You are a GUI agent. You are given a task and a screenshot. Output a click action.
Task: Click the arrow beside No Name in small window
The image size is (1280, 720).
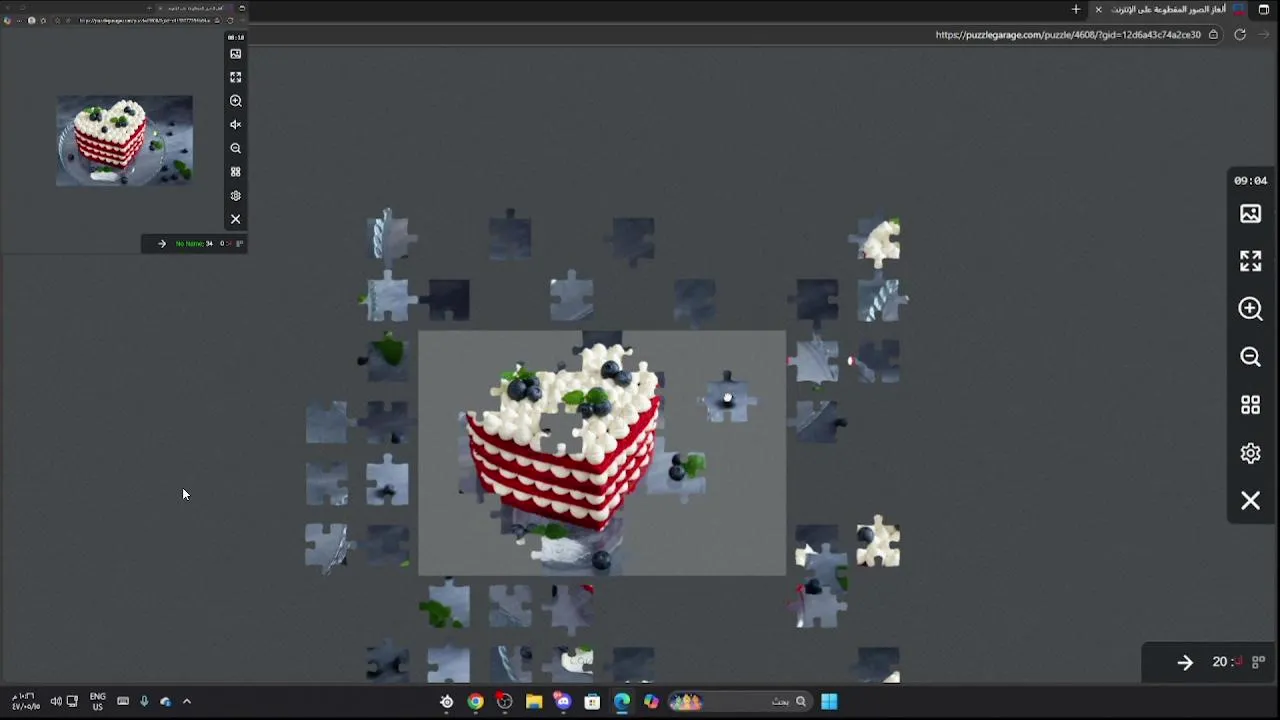(162, 244)
